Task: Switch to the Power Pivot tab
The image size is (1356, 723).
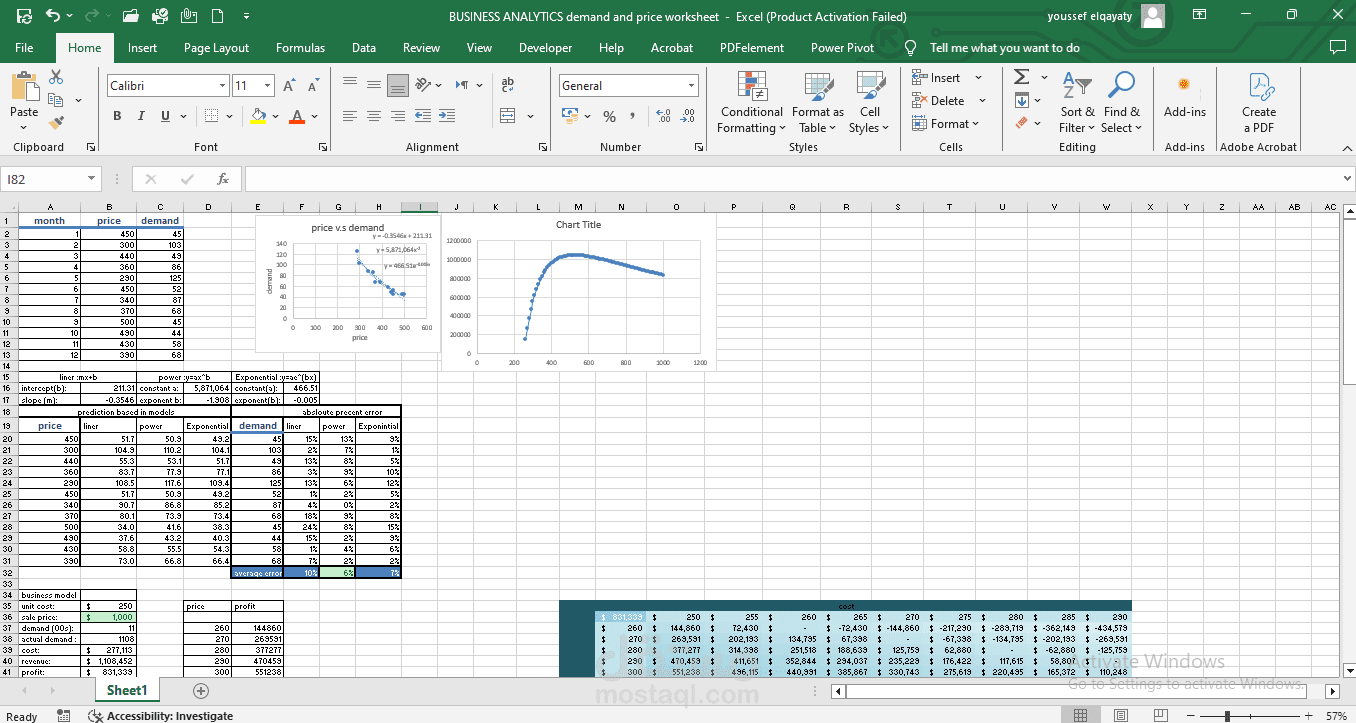Action: [842, 47]
